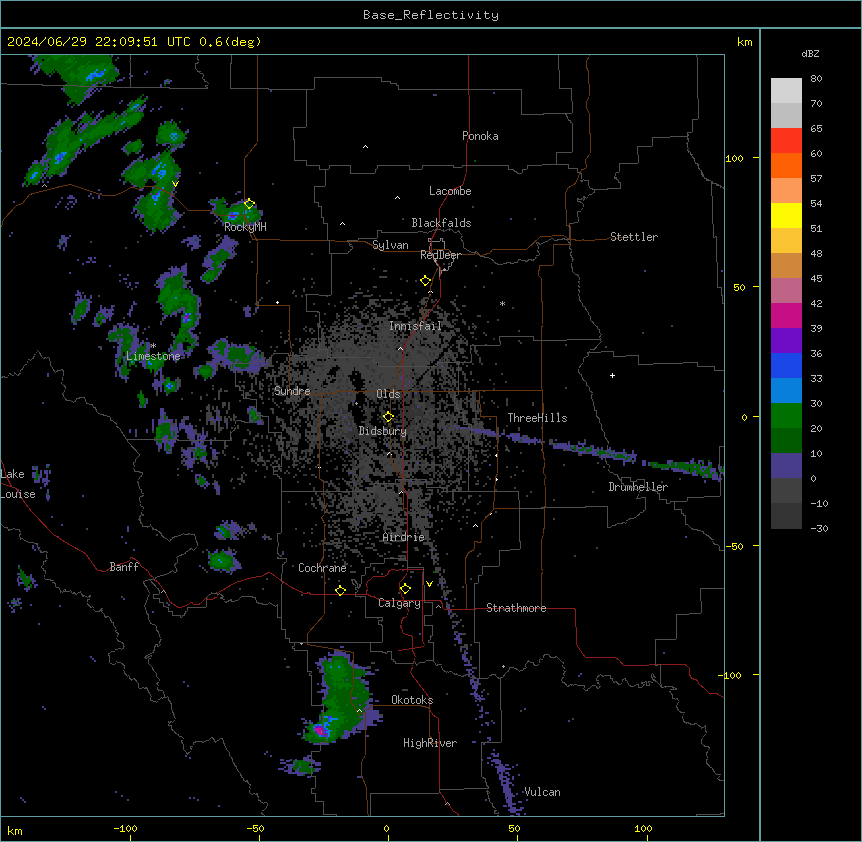
Task: Click the Lake Louise label at left edge
Action: pyautogui.click(x=18, y=484)
